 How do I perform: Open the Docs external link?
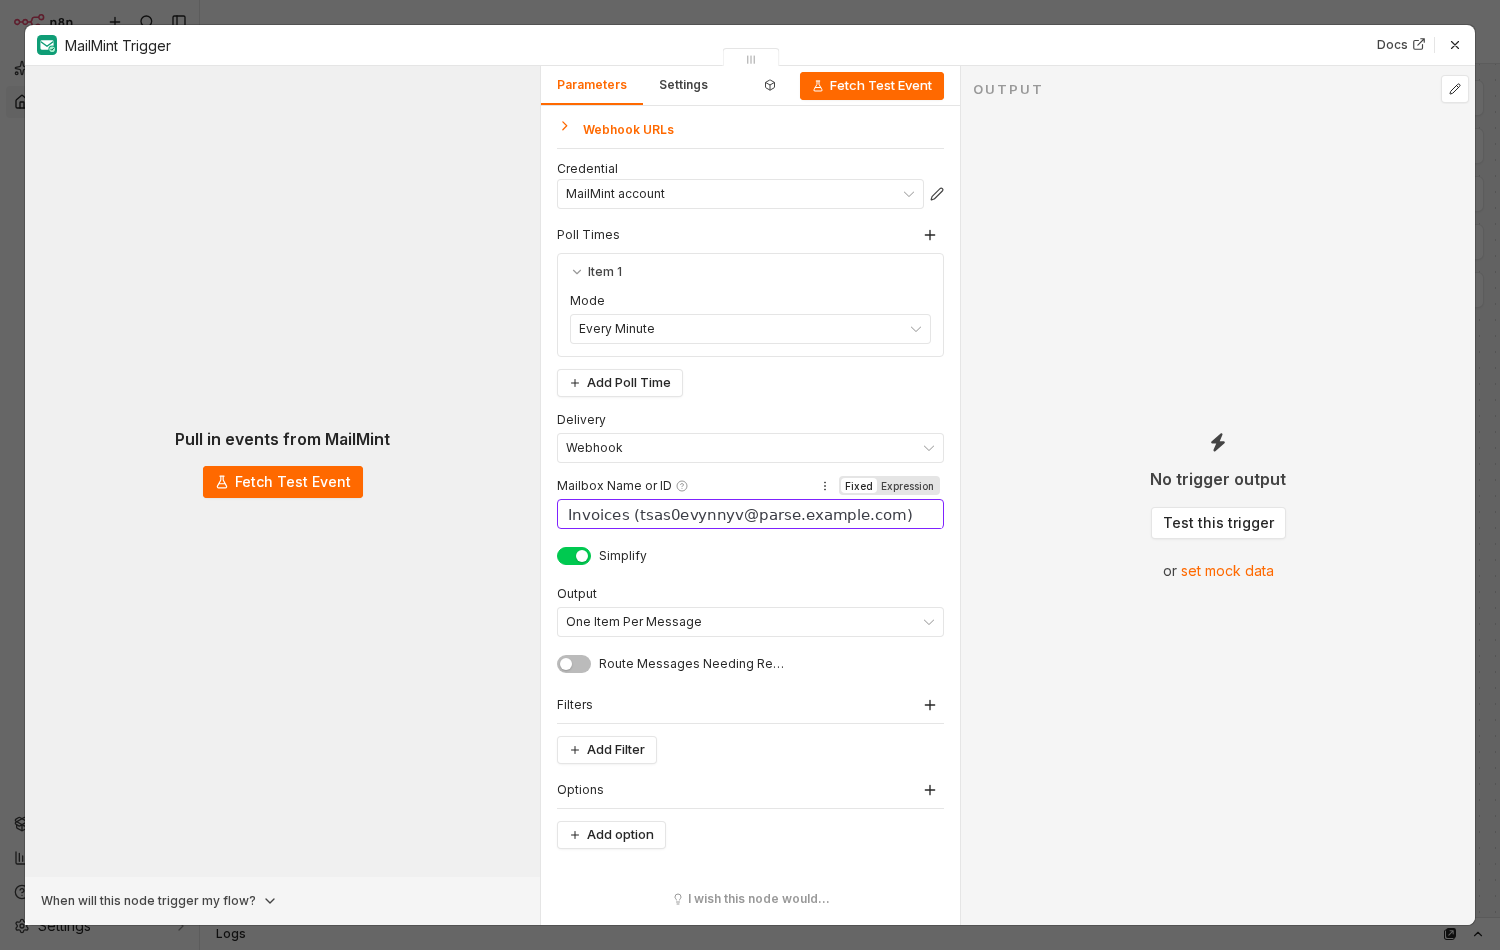click(x=1400, y=45)
